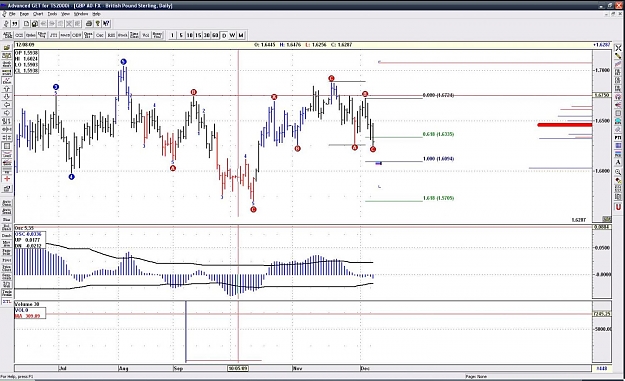Click the printer icon
The width and height of the screenshot is (625, 381).
[x=89, y=24]
